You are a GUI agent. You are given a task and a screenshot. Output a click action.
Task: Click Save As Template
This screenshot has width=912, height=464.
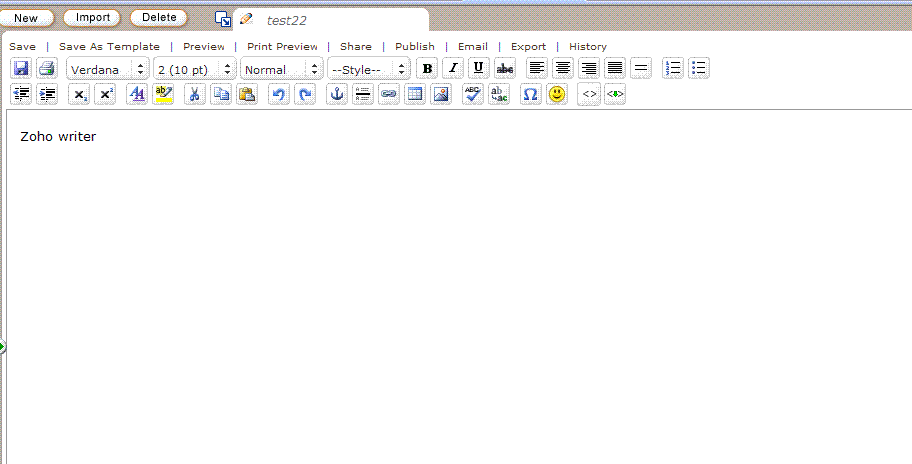[109, 47]
